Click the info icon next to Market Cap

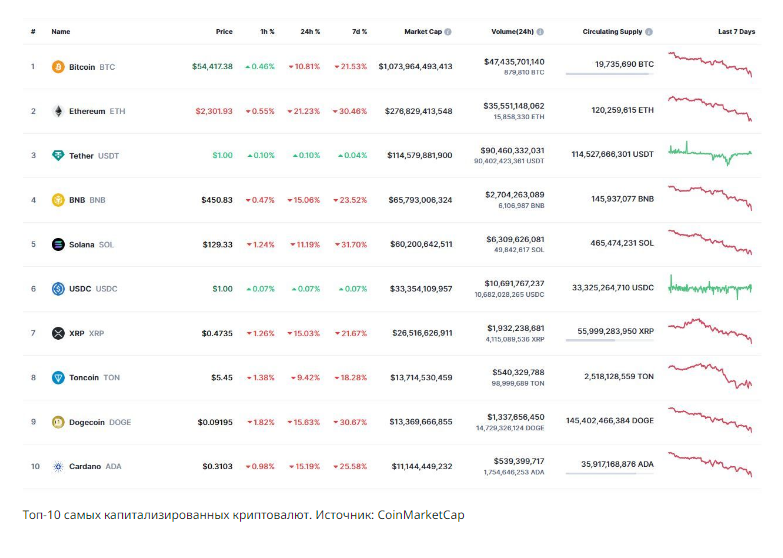pyautogui.click(x=448, y=31)
